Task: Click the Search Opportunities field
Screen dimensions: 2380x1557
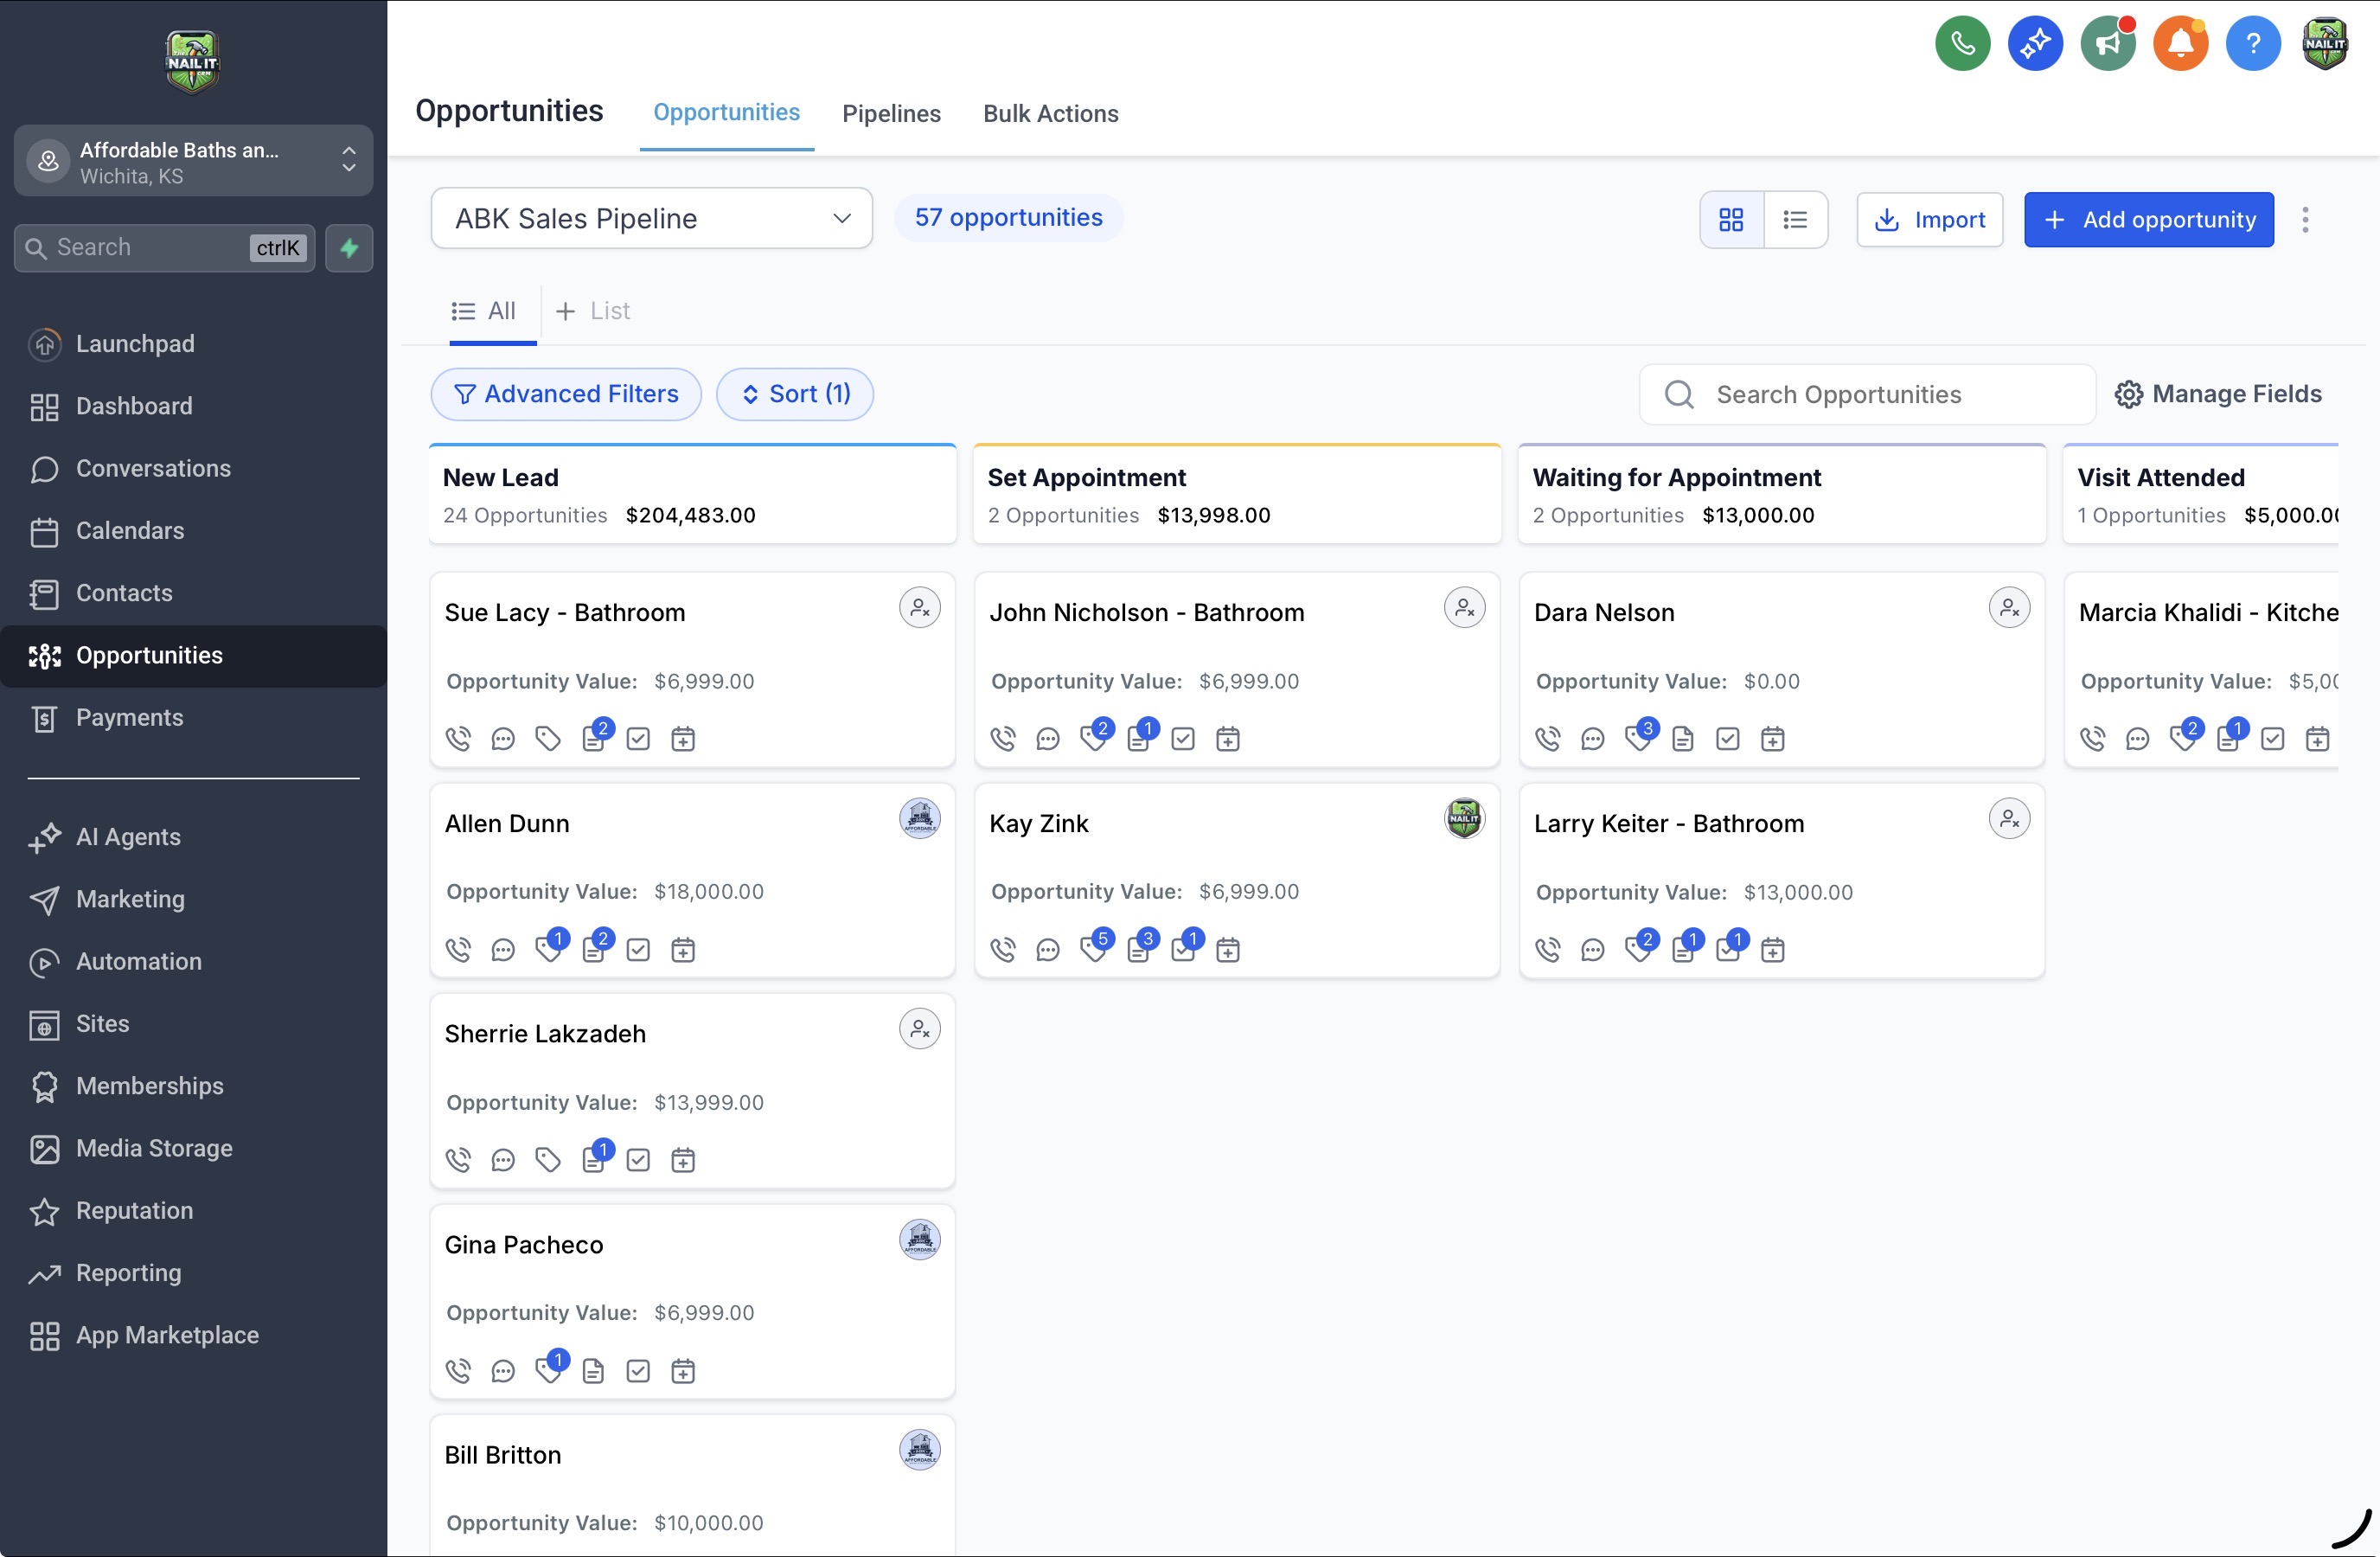Action: (x=1866, y=394)
